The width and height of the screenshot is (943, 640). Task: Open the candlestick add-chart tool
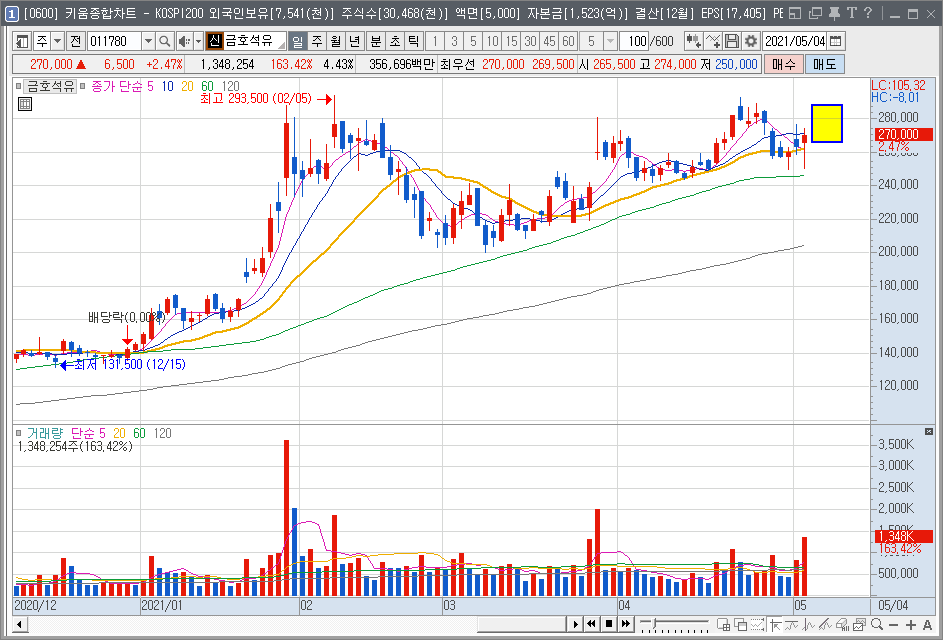point(693,42)
